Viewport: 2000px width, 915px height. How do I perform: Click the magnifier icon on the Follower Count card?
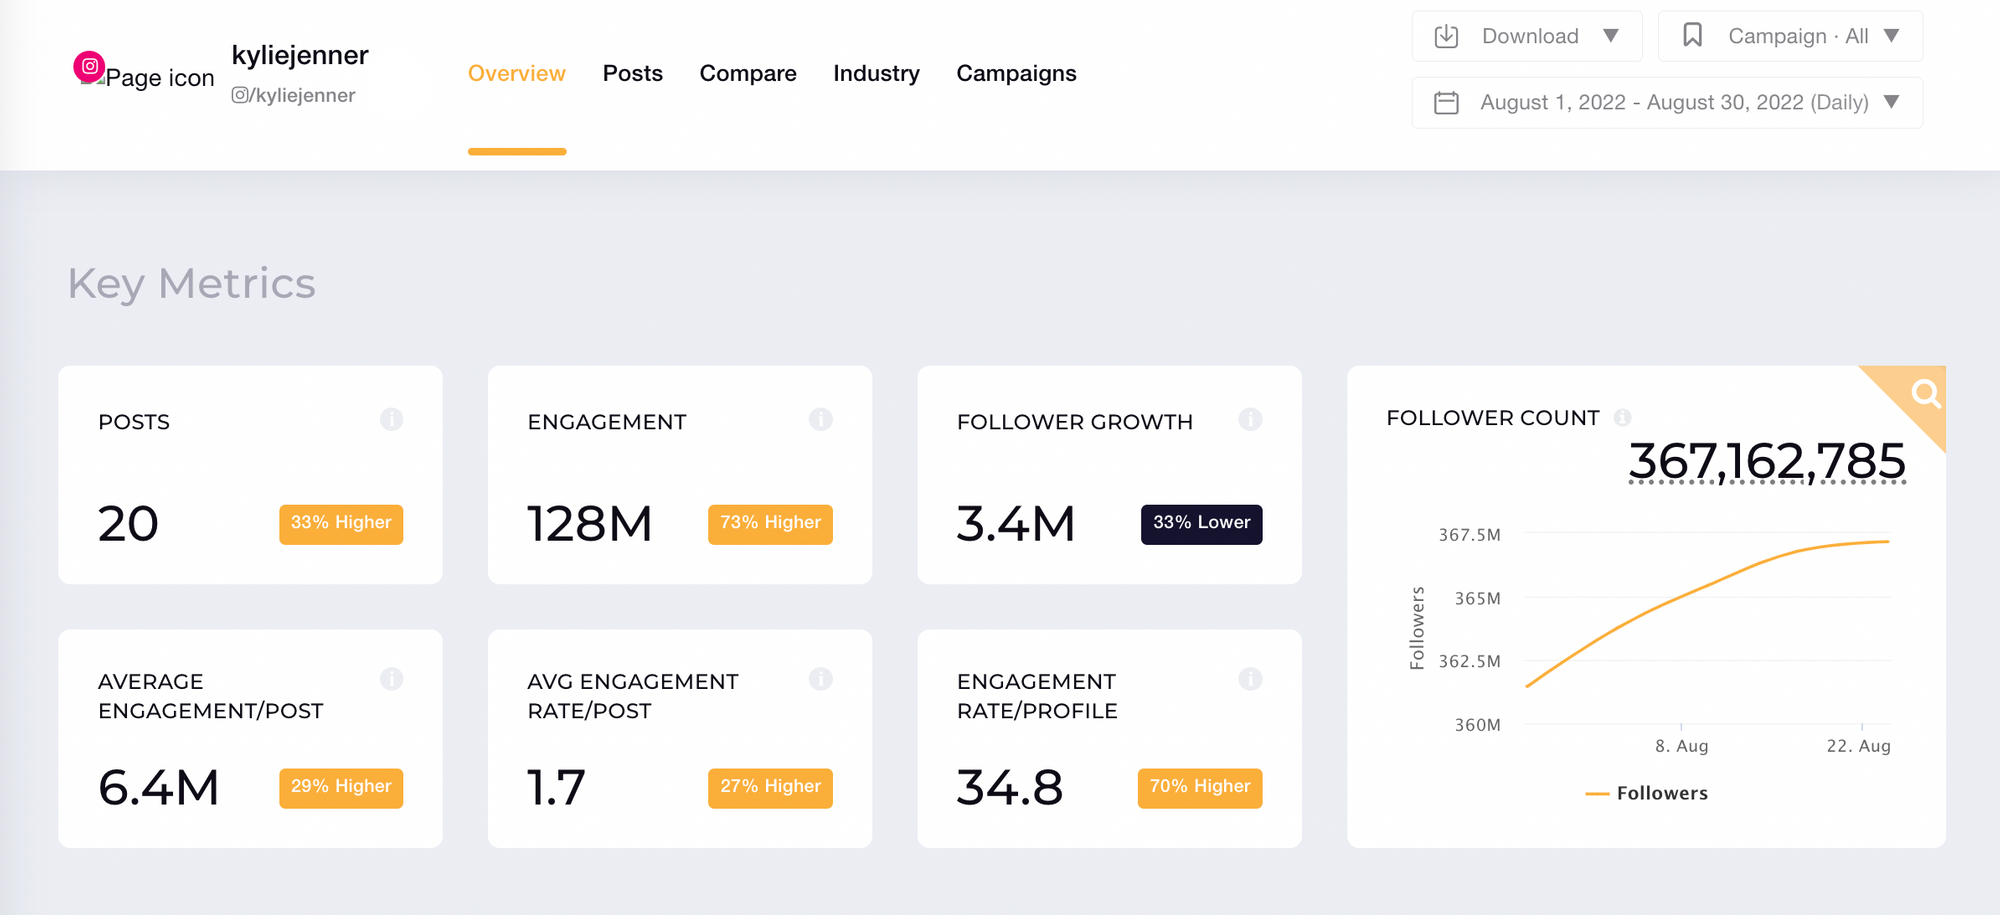click(x=1925, y=393)
